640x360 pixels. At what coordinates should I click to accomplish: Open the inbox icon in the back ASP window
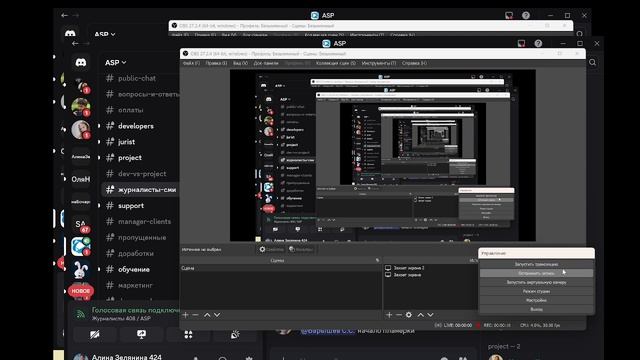pyautogui.click(x=509, y=16)
